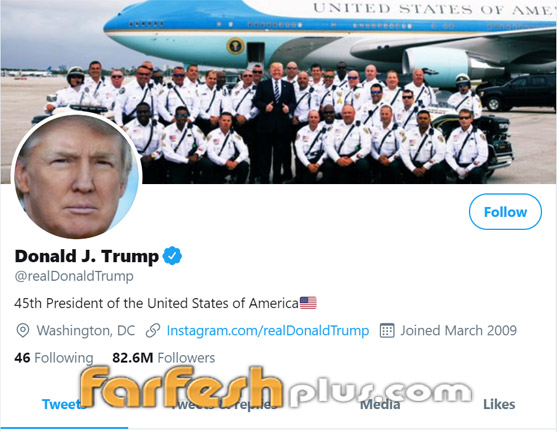The image size is (560, 432).
Task: Click the presidential seal on the airplane
Action: (x=235, y=46)
